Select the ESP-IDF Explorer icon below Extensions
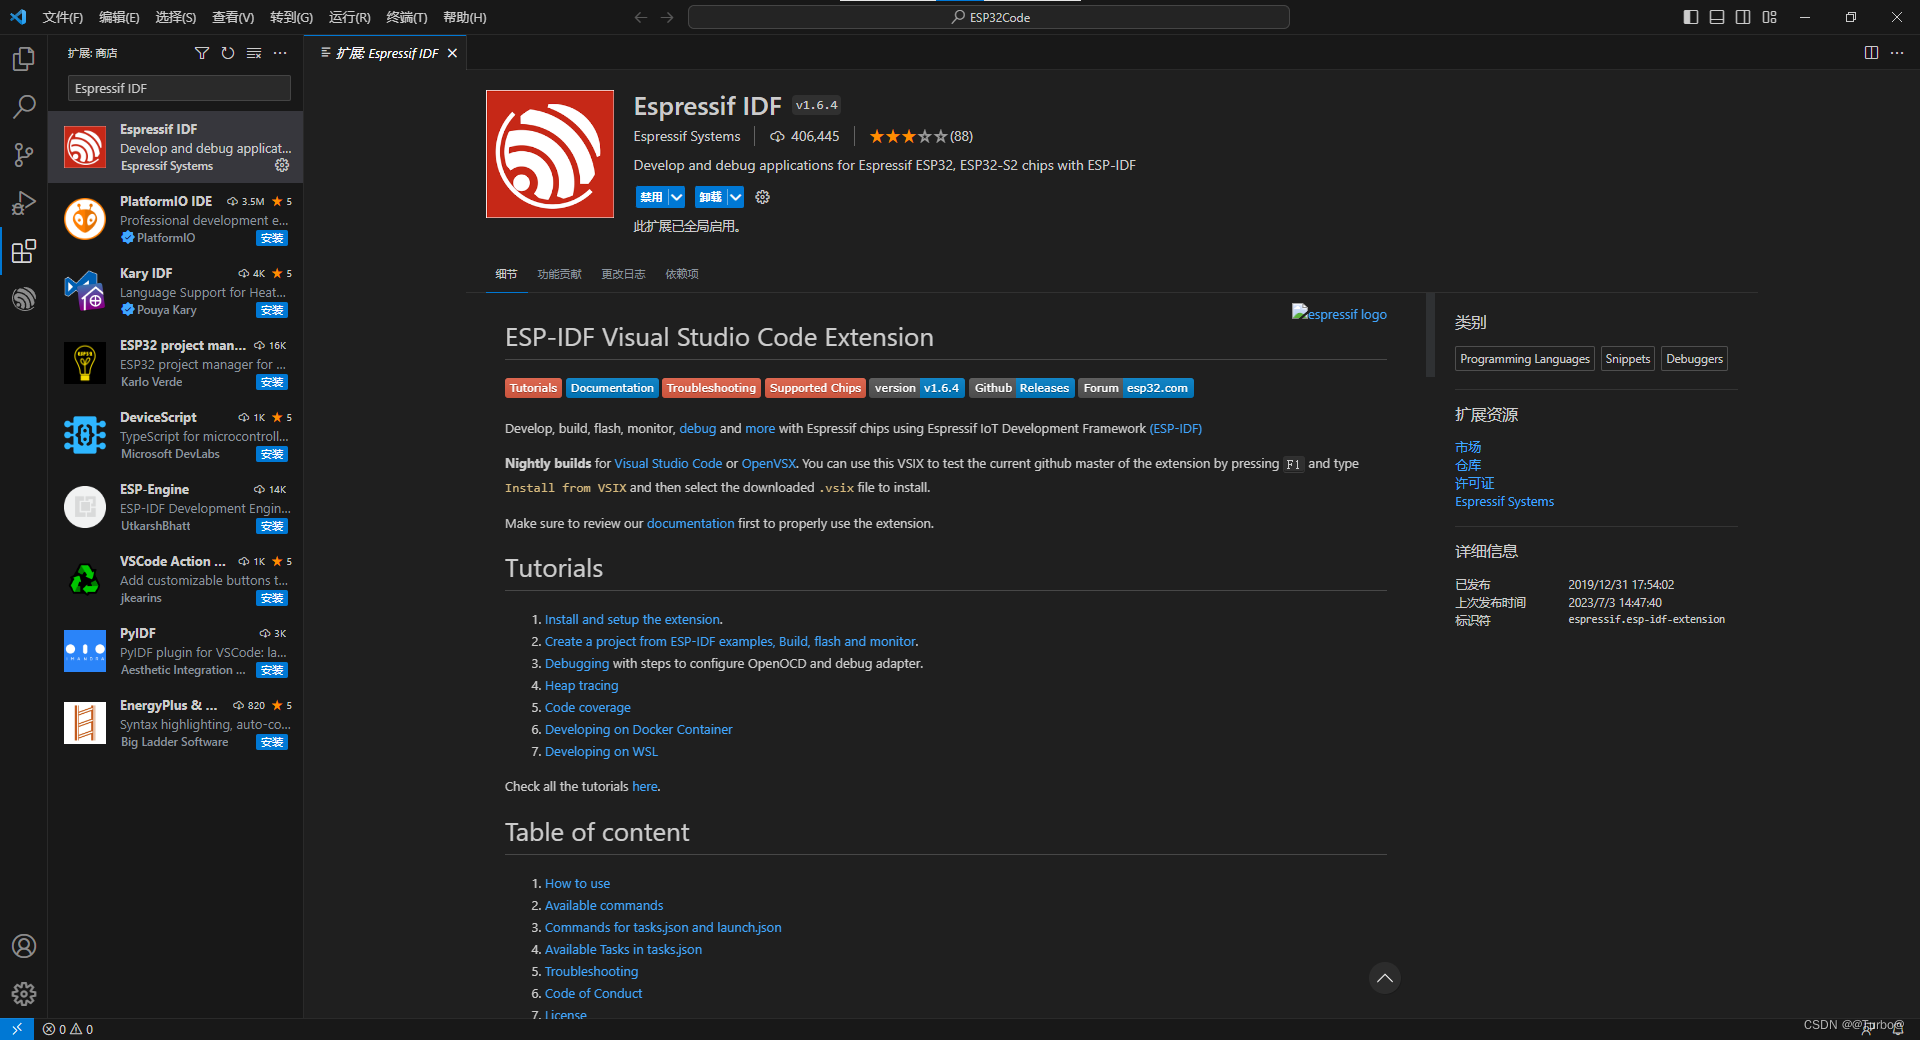The width and height of the screenshot is (1920, 1040). click(x=23, y=299)
